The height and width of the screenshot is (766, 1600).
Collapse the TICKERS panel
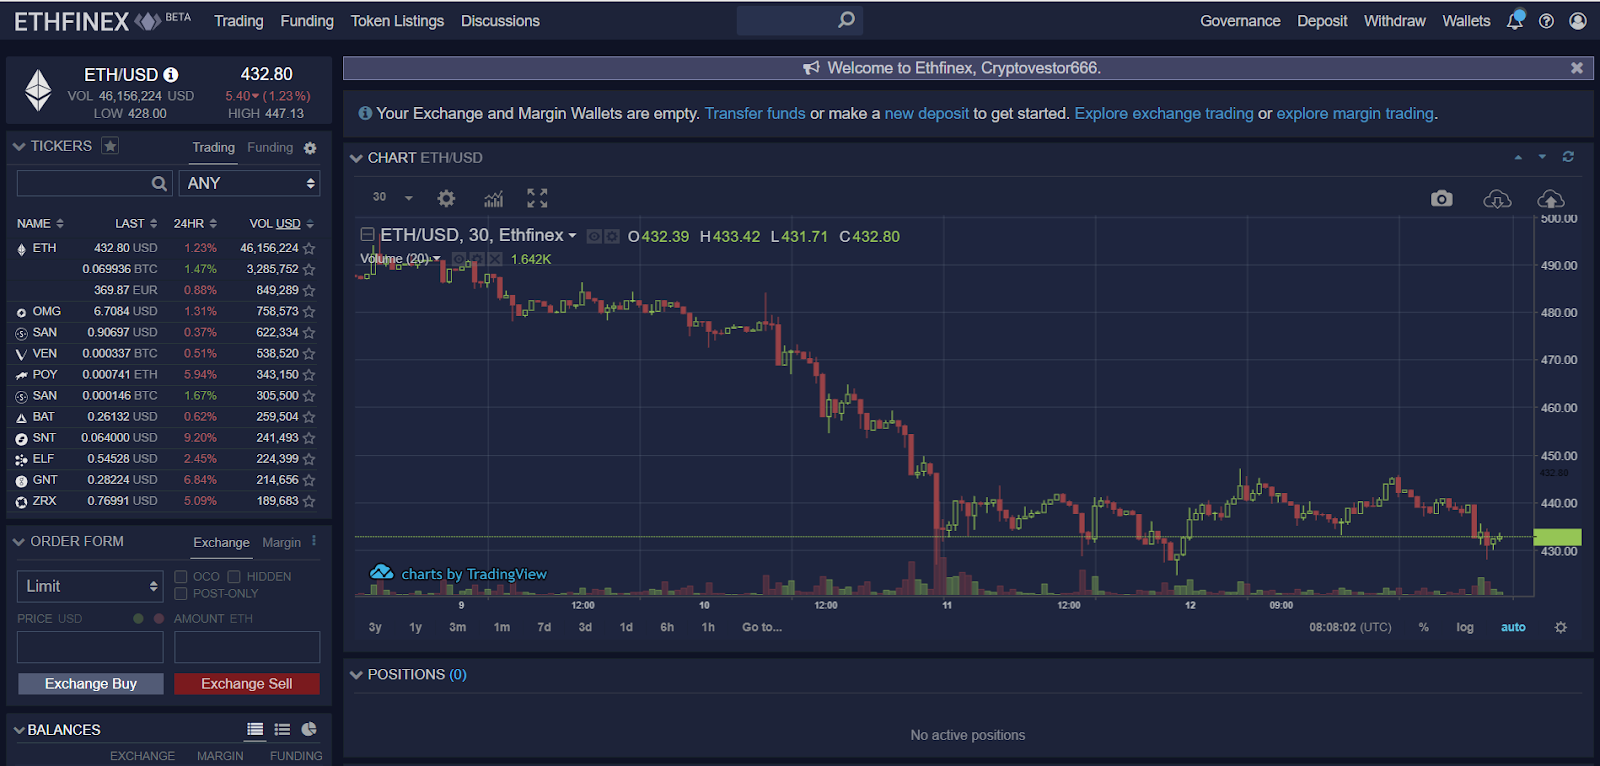click(19, 146)
